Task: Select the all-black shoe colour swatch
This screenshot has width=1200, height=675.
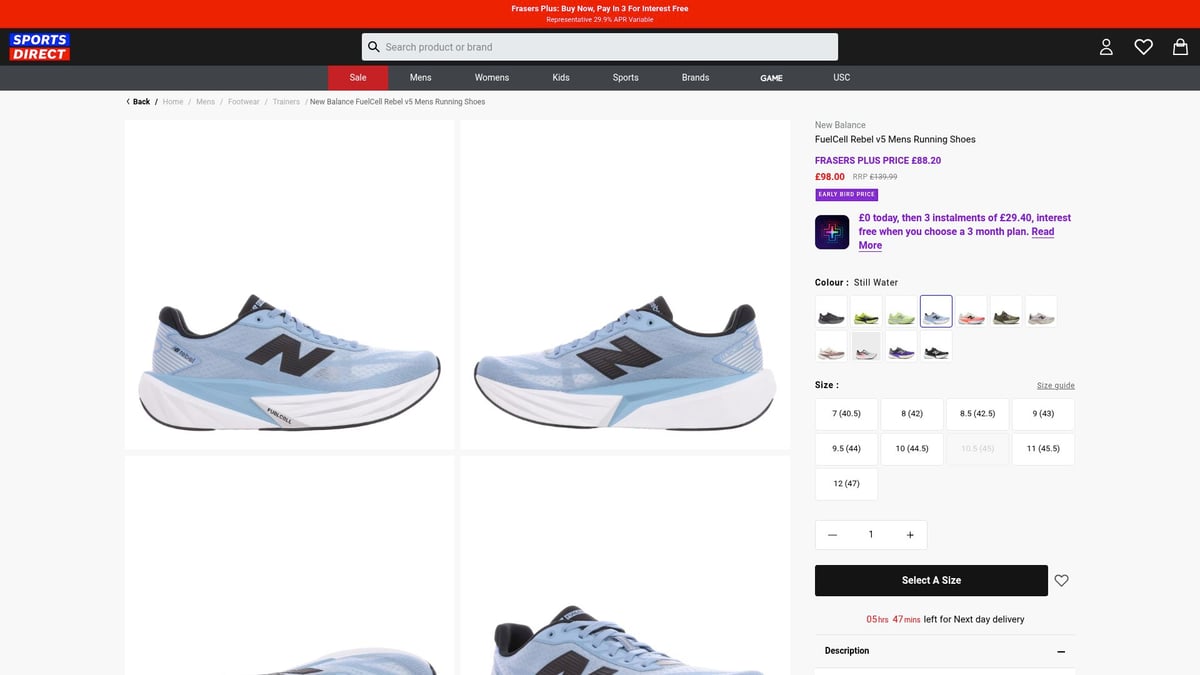Action: 831,311
